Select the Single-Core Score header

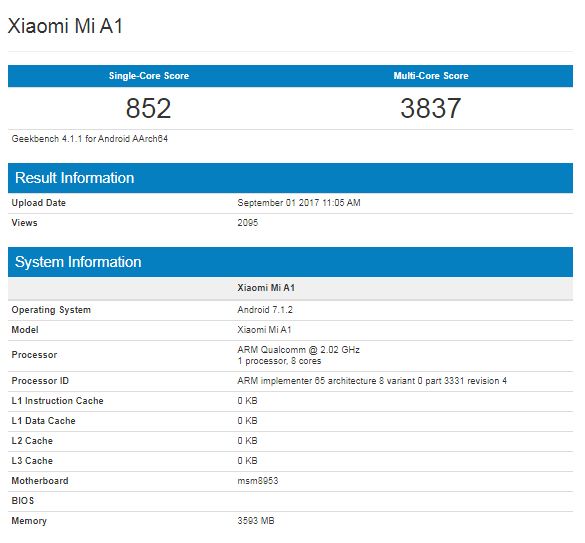[x=149, y=76]
